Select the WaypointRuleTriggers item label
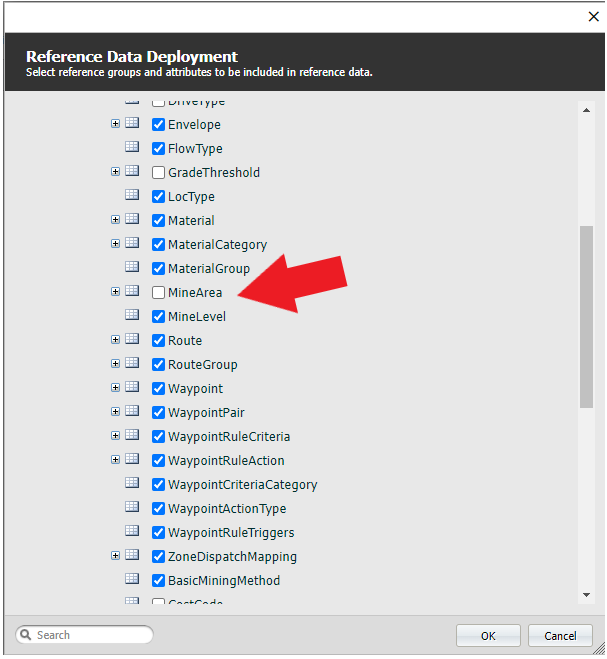 tap(231, 533)
